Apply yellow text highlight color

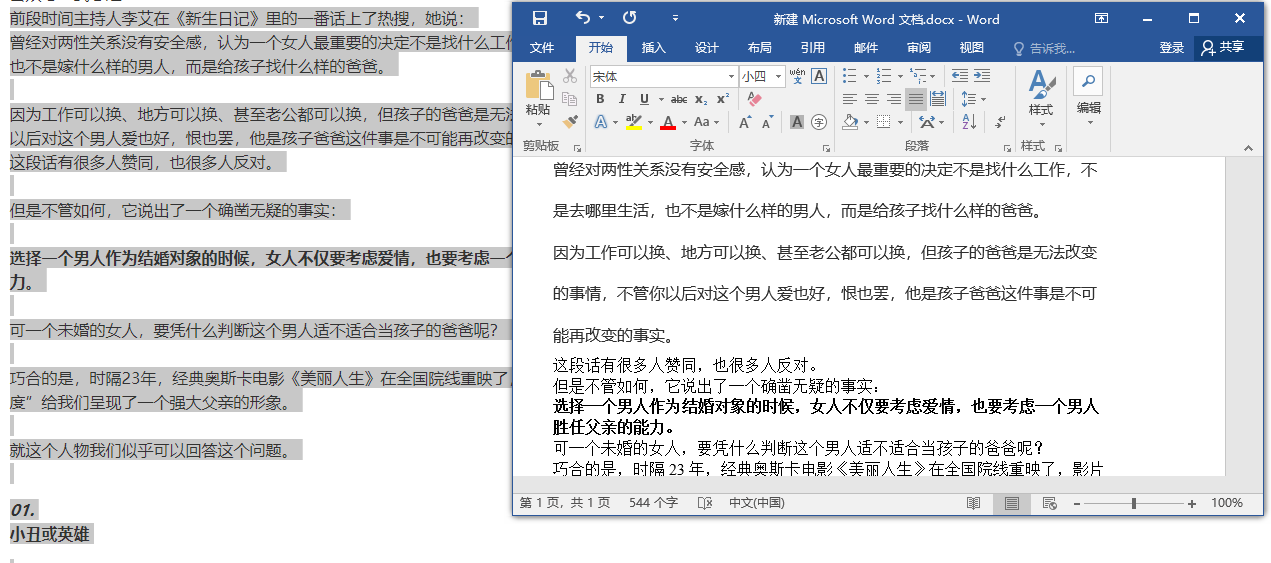(633, 122)
